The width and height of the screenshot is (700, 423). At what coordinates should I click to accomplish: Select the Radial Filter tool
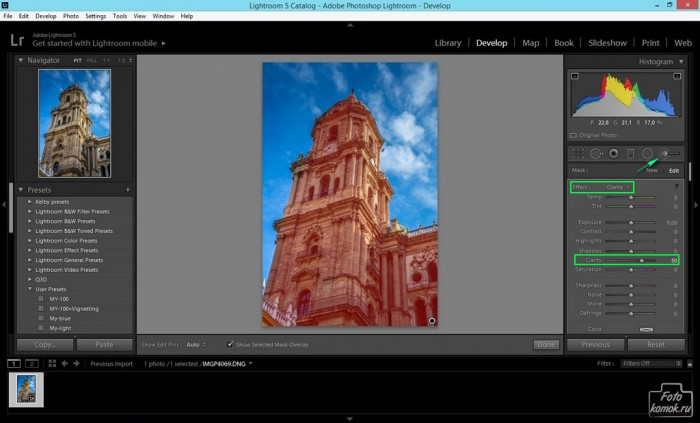point(647,153)
